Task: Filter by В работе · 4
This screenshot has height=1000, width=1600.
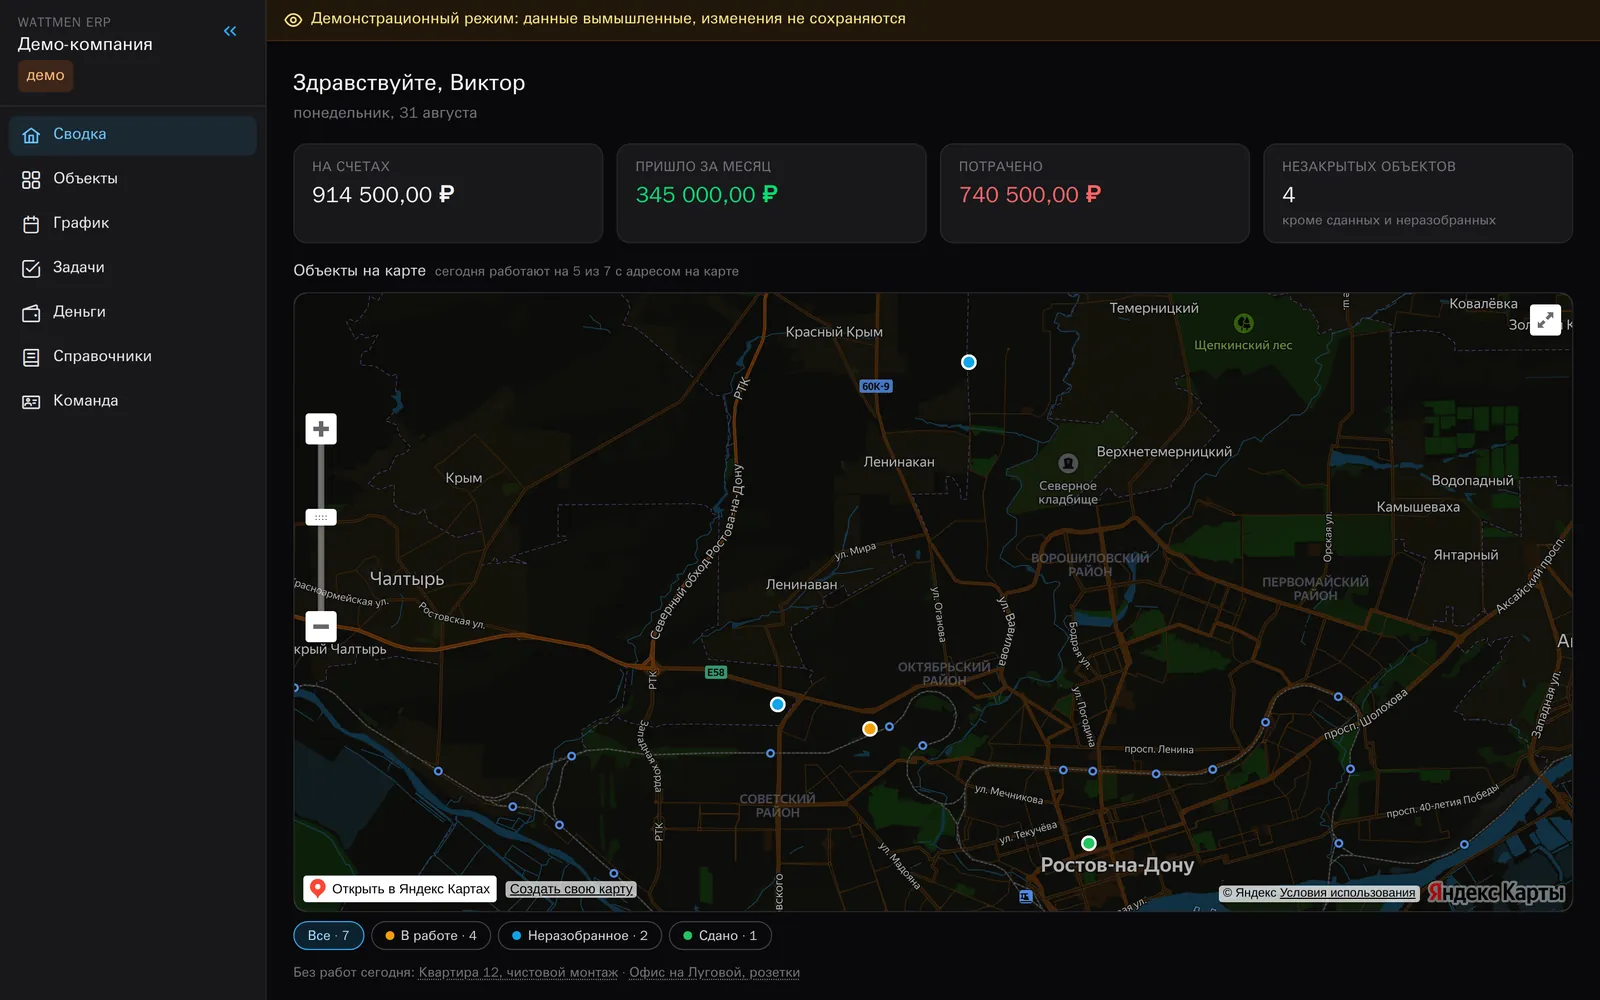Action: pos(431,936)
